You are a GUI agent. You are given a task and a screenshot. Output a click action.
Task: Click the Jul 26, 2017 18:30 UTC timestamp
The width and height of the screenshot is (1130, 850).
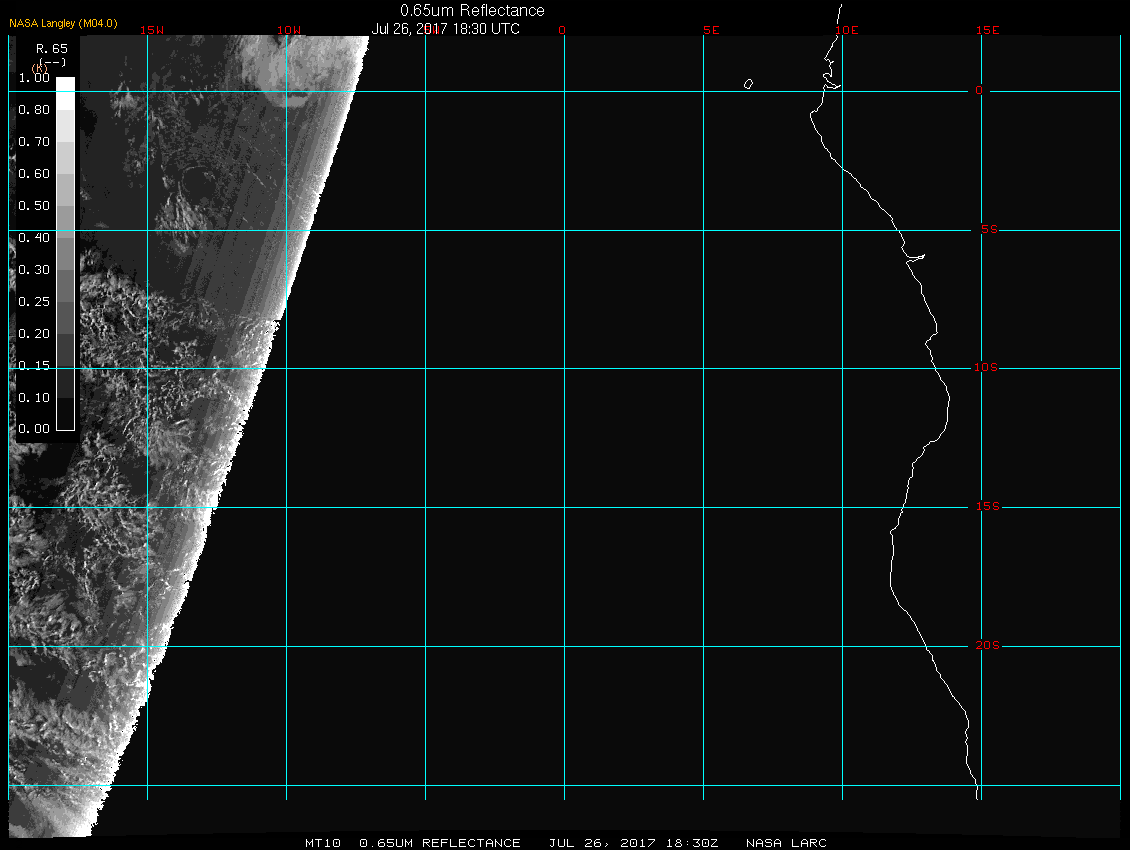[446, 29]
